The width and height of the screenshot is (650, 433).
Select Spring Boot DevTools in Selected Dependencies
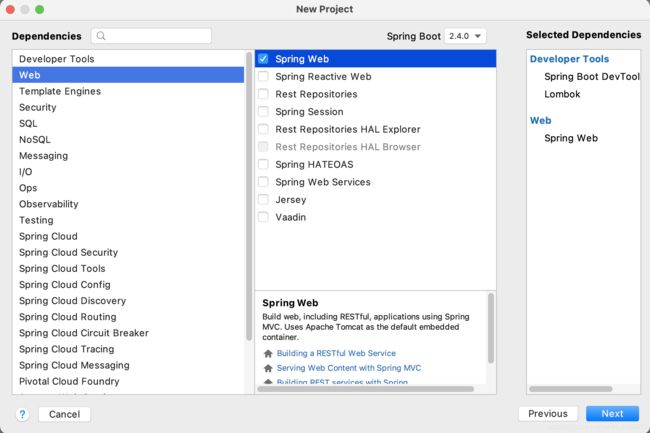[x=592, y=77]
